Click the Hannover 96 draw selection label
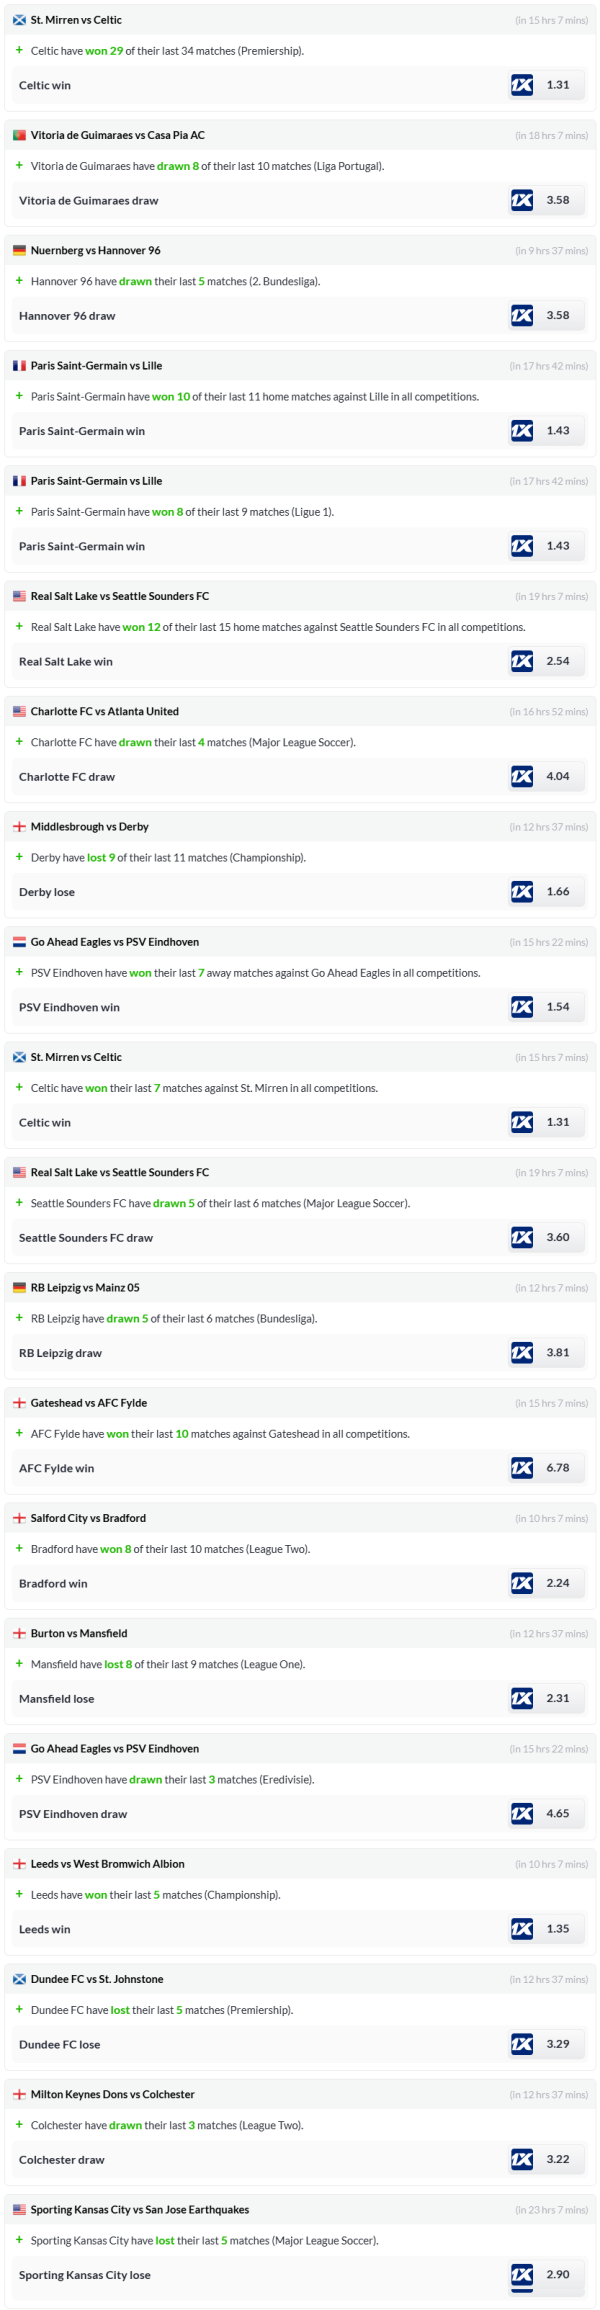Viewport: 600px width, 2310px height. pos(67,316)
